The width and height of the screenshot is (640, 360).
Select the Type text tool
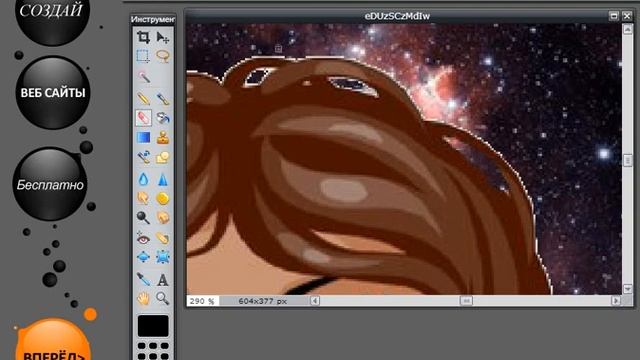(x=163, y=280)
